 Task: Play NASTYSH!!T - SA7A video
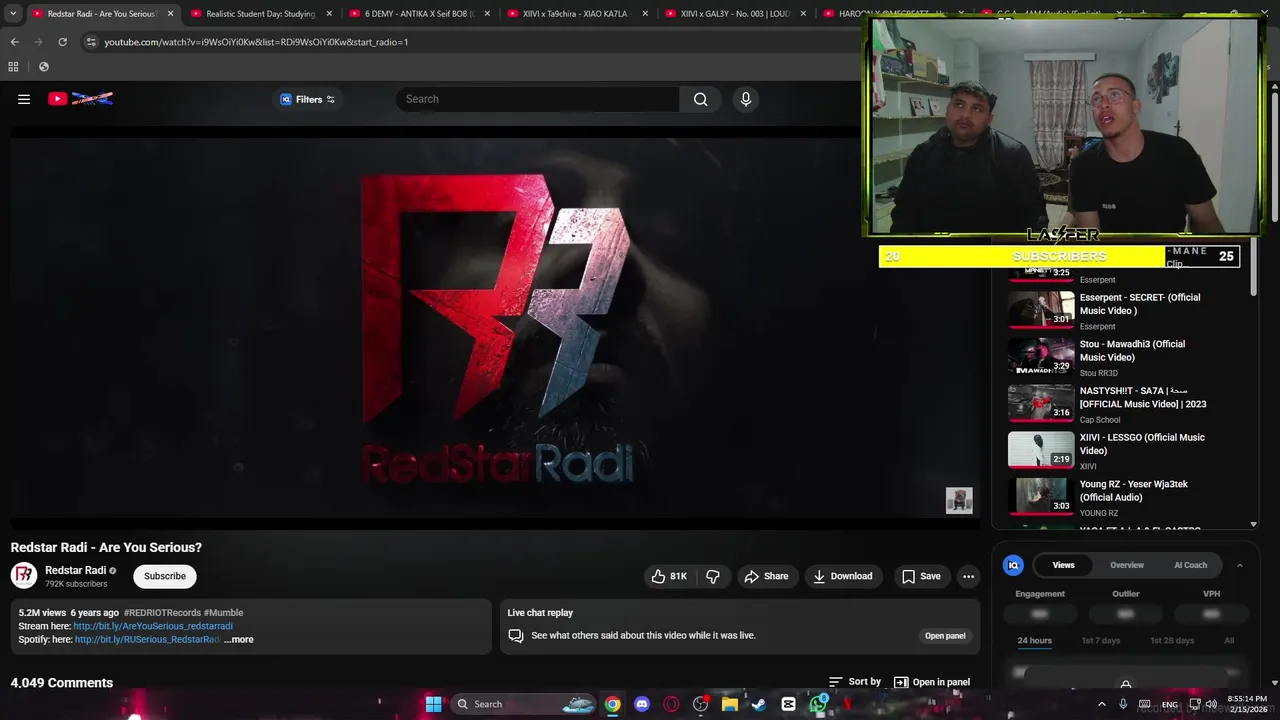(1041, 403)
